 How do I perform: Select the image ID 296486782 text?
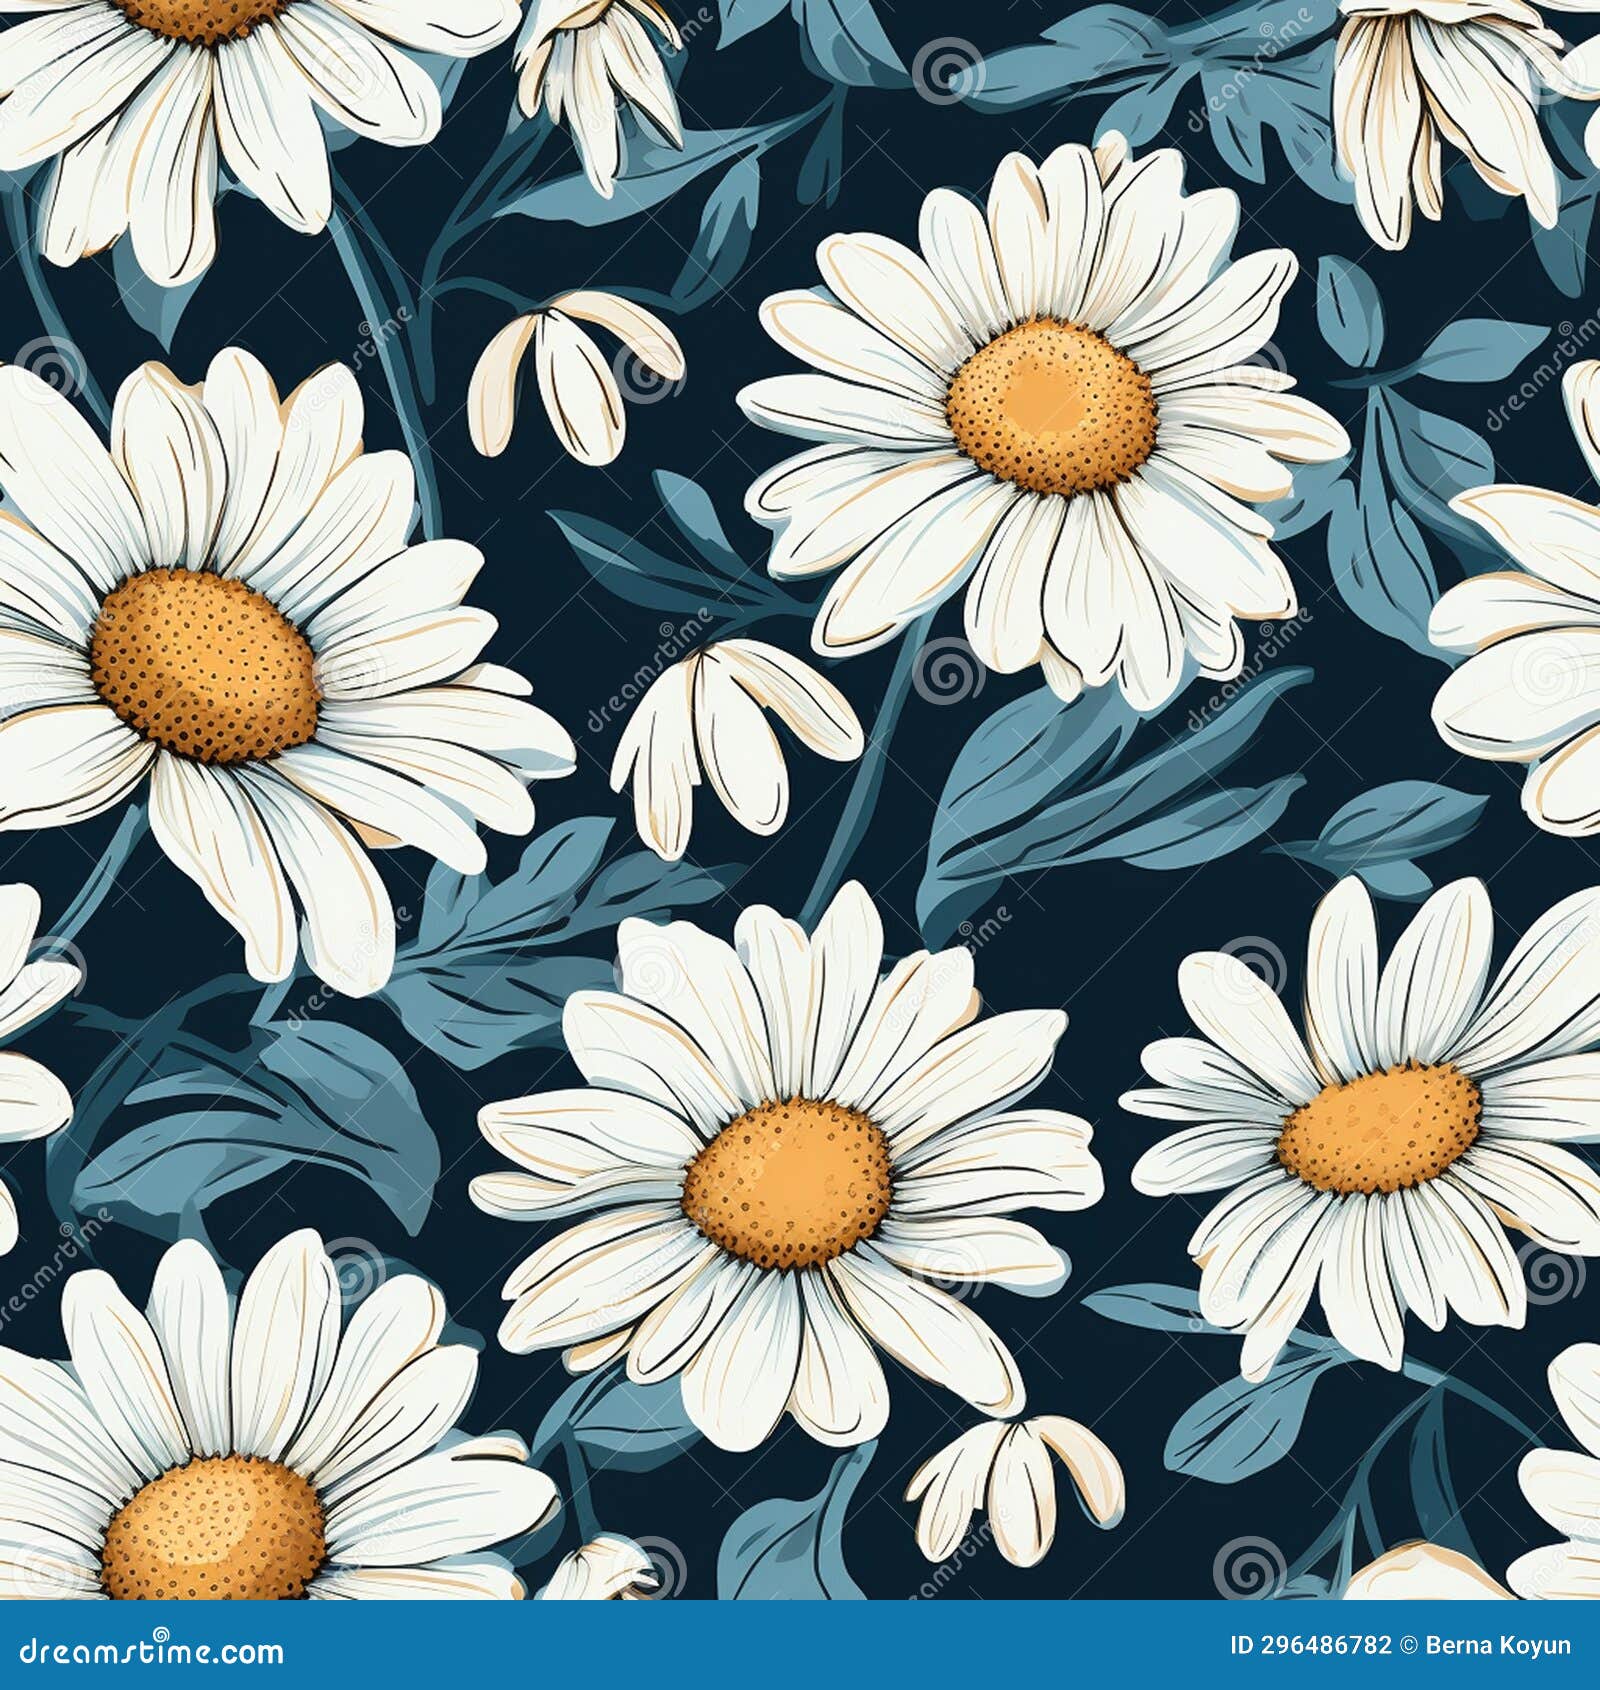1310,1646
